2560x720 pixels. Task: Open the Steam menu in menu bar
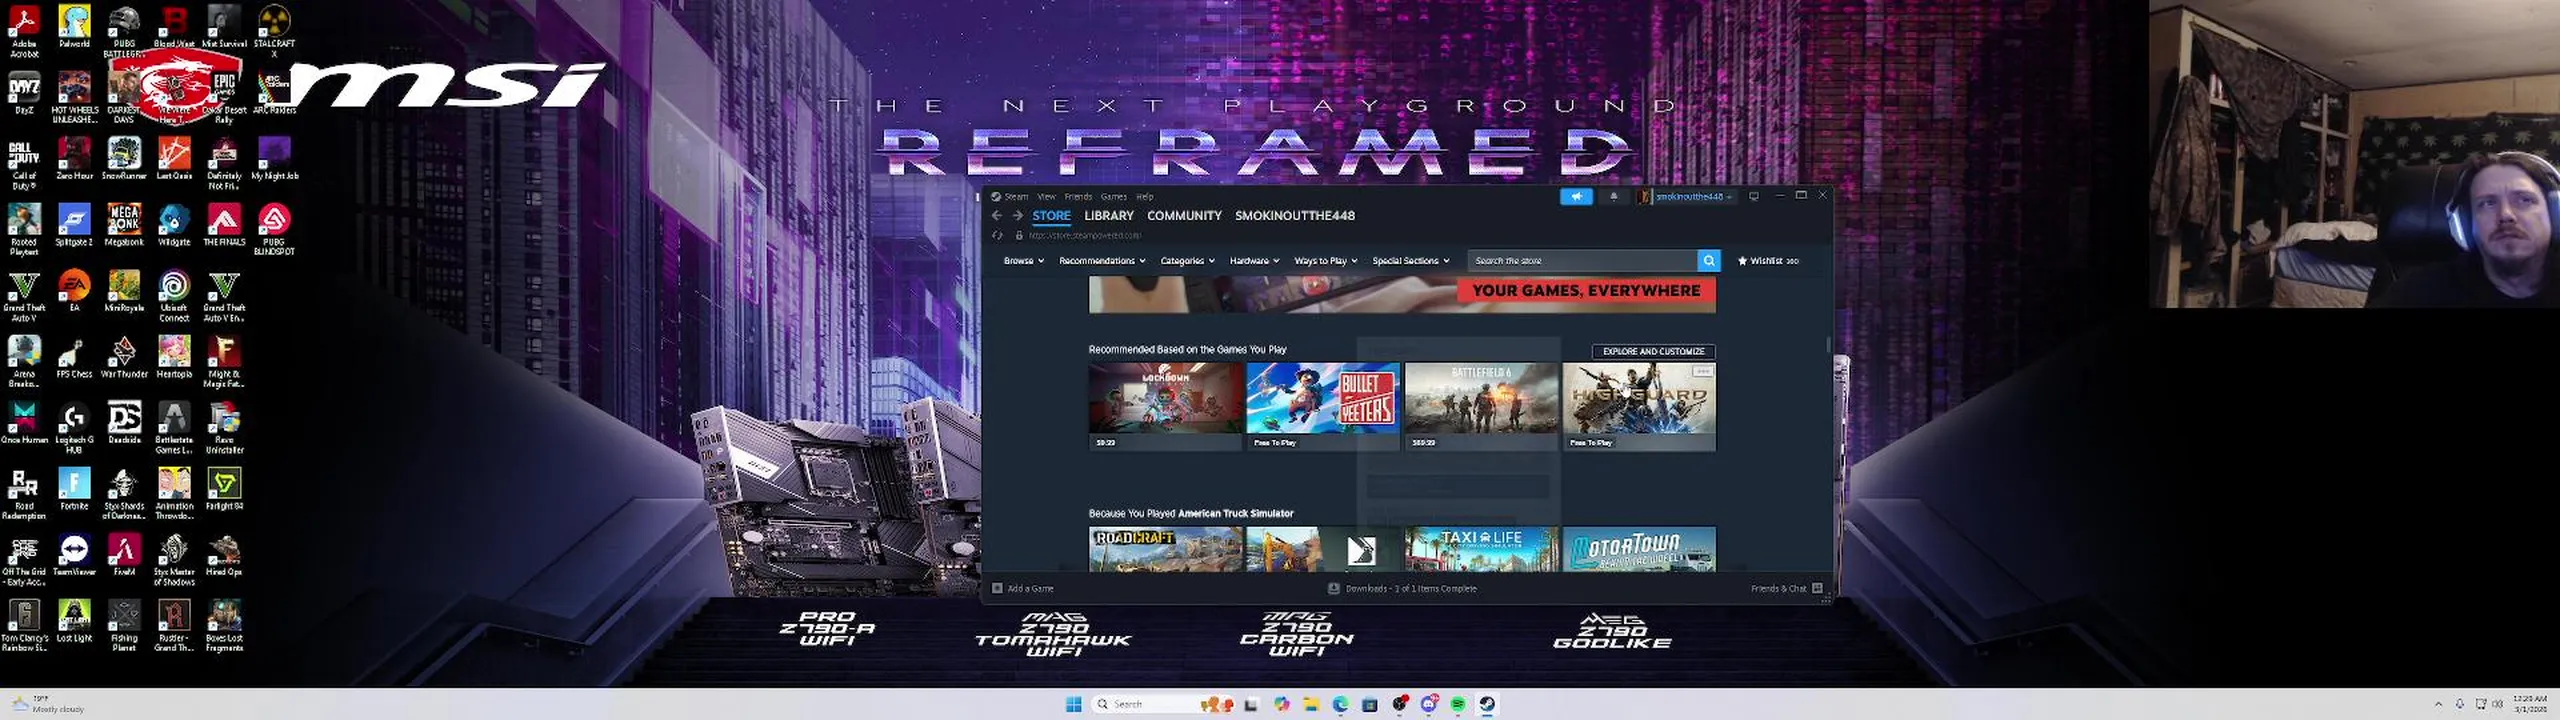pyautogui.click(x=1016, y=197)
